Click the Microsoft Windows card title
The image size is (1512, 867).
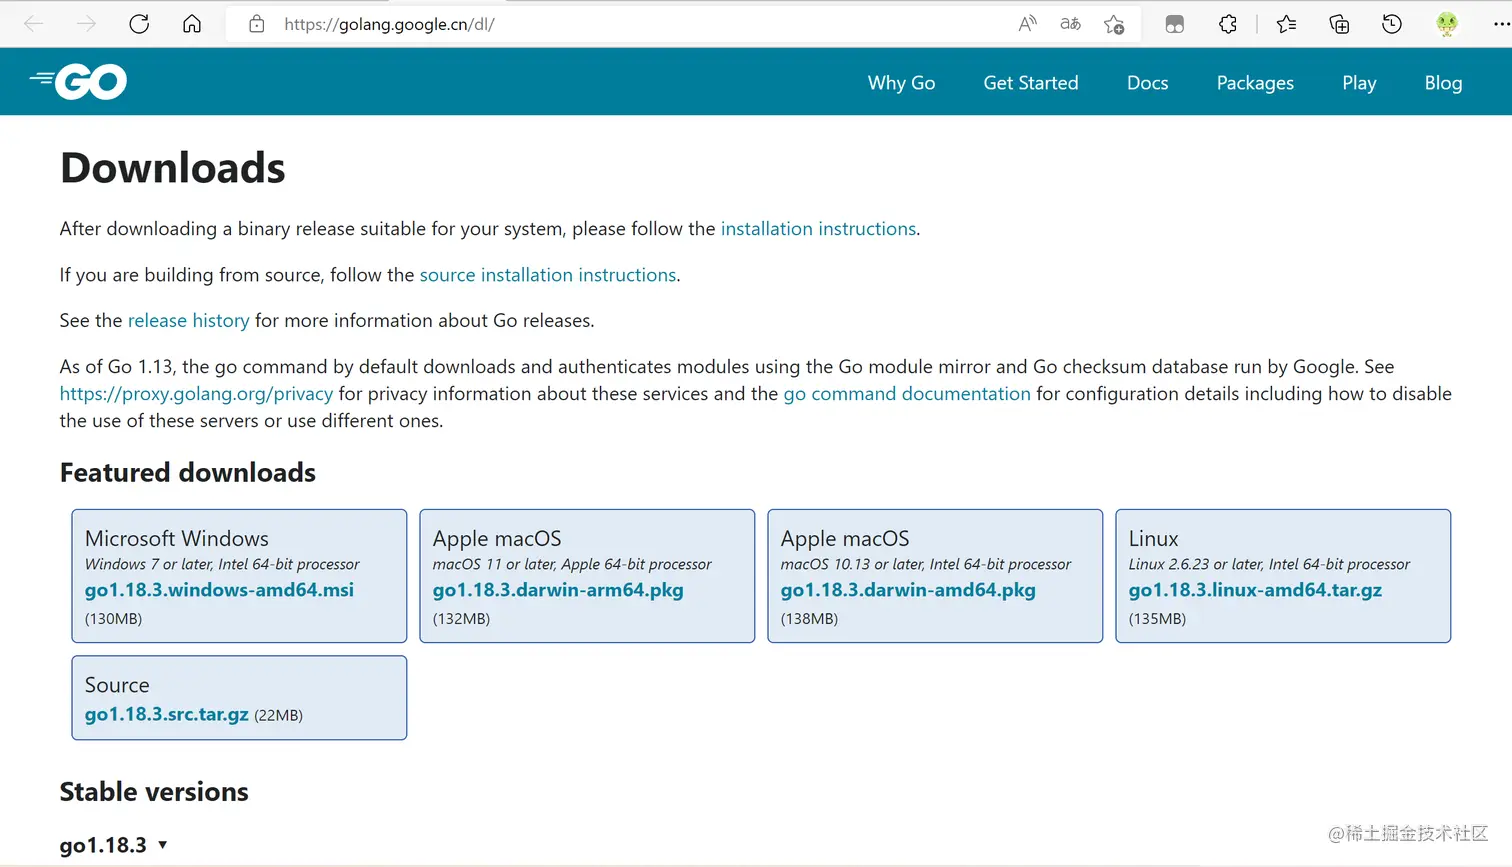177,538
